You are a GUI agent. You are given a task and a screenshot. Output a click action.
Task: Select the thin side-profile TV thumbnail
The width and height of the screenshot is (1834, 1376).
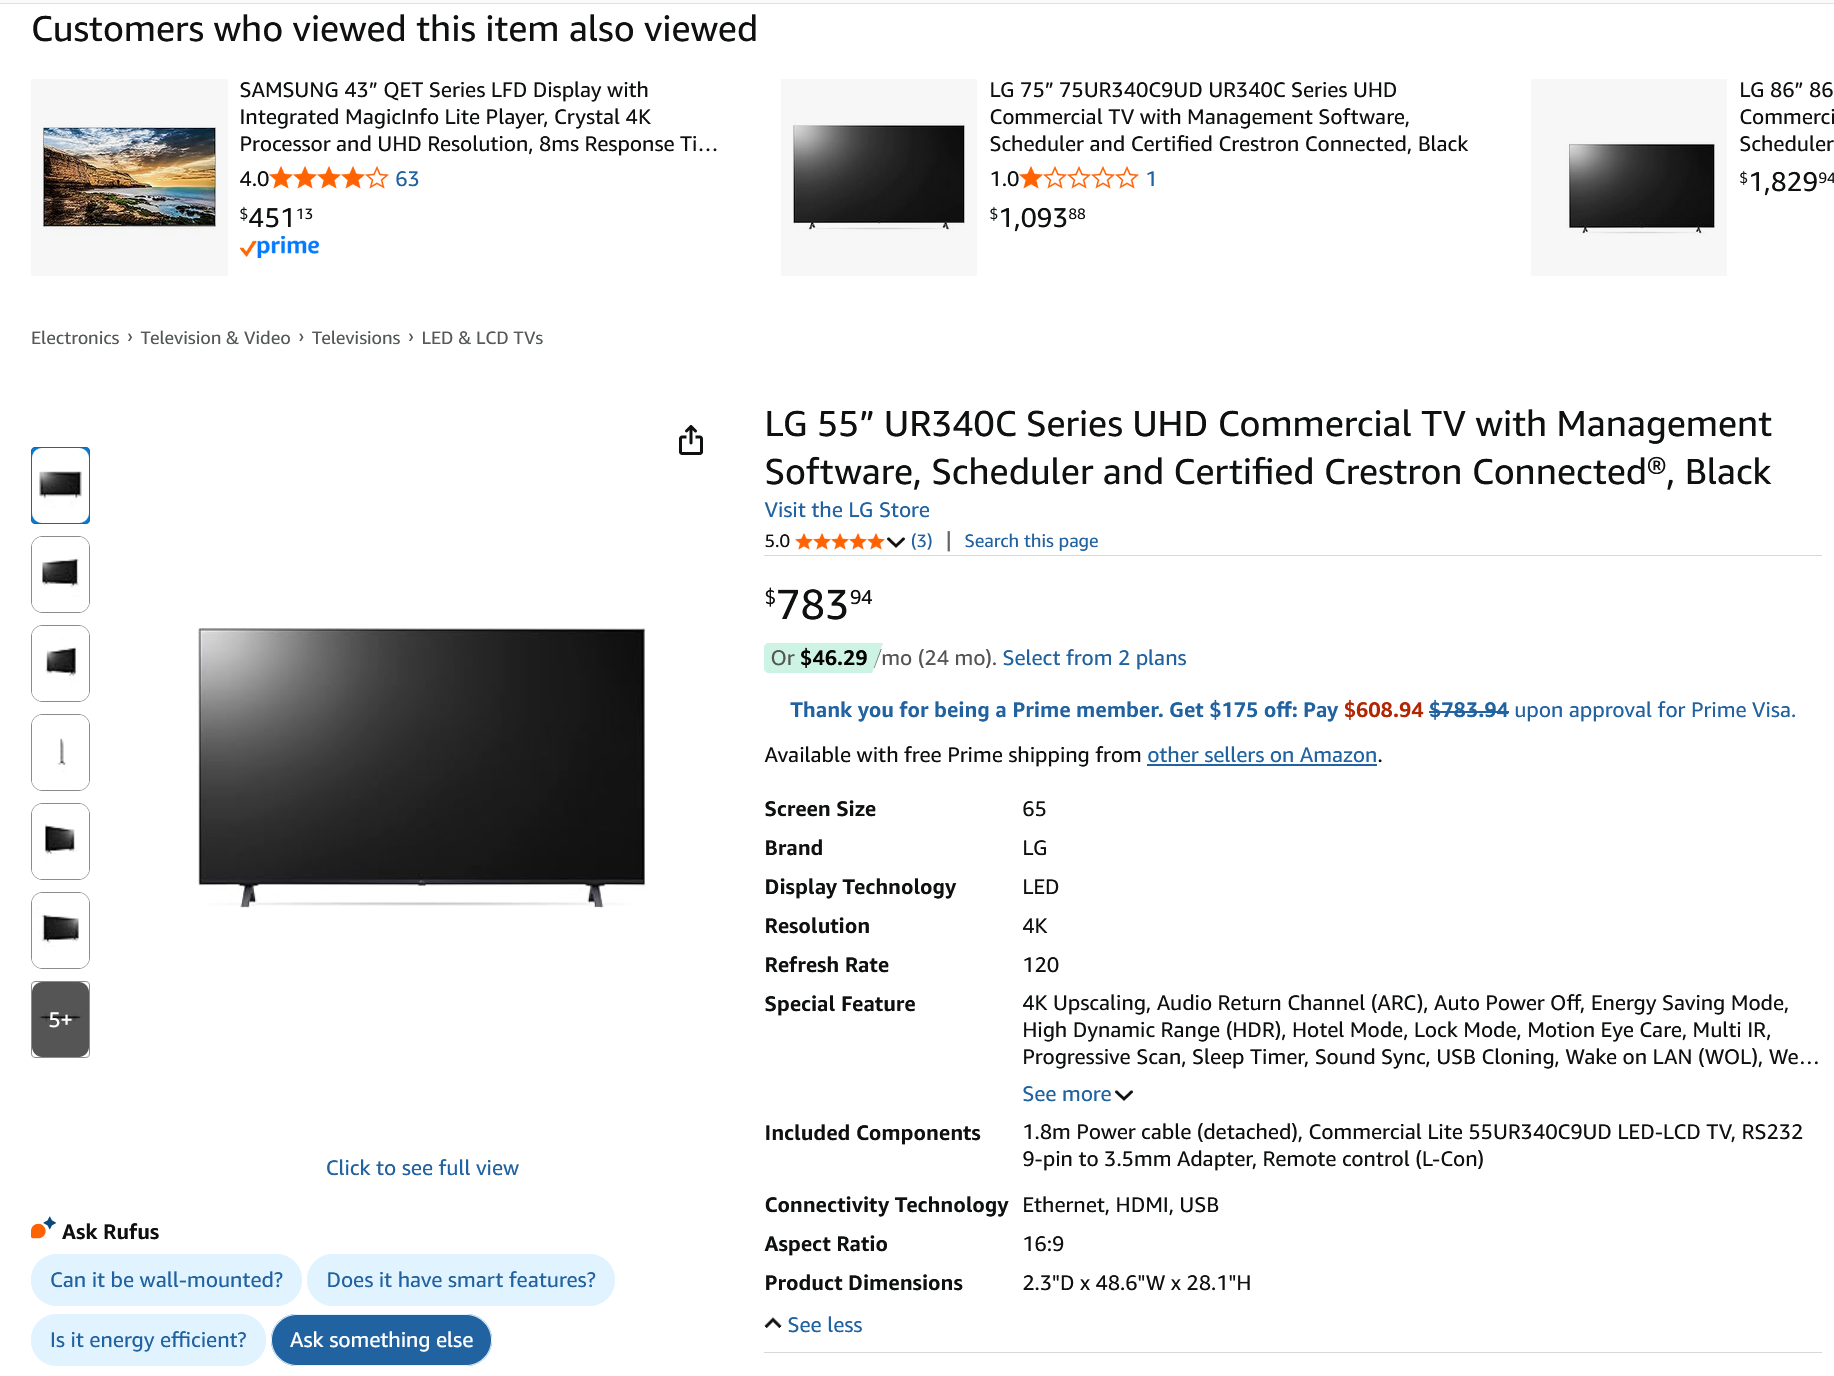click(60, 752)
